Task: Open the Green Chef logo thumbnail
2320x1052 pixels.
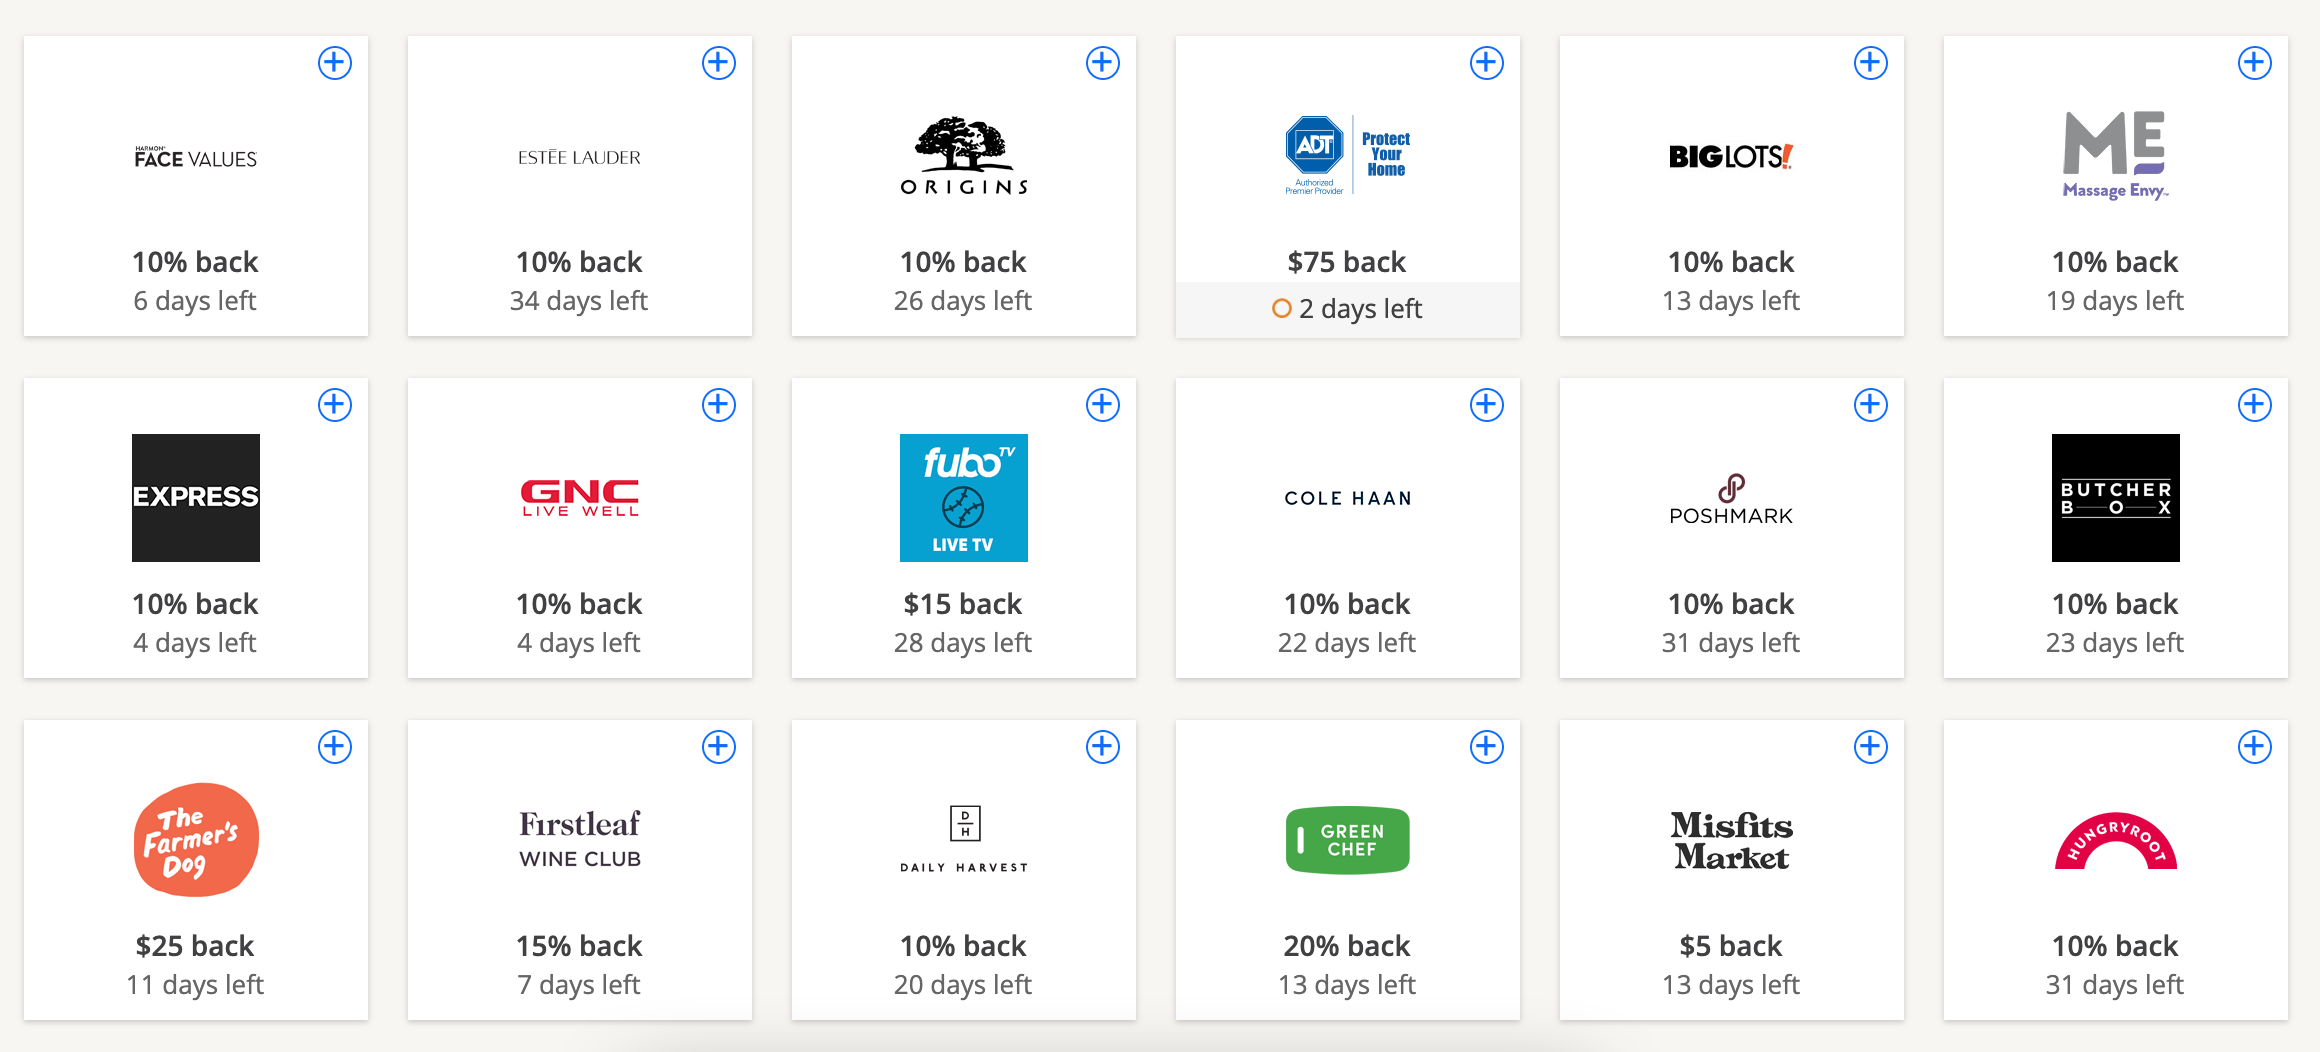Action: tap(1348, 840)
